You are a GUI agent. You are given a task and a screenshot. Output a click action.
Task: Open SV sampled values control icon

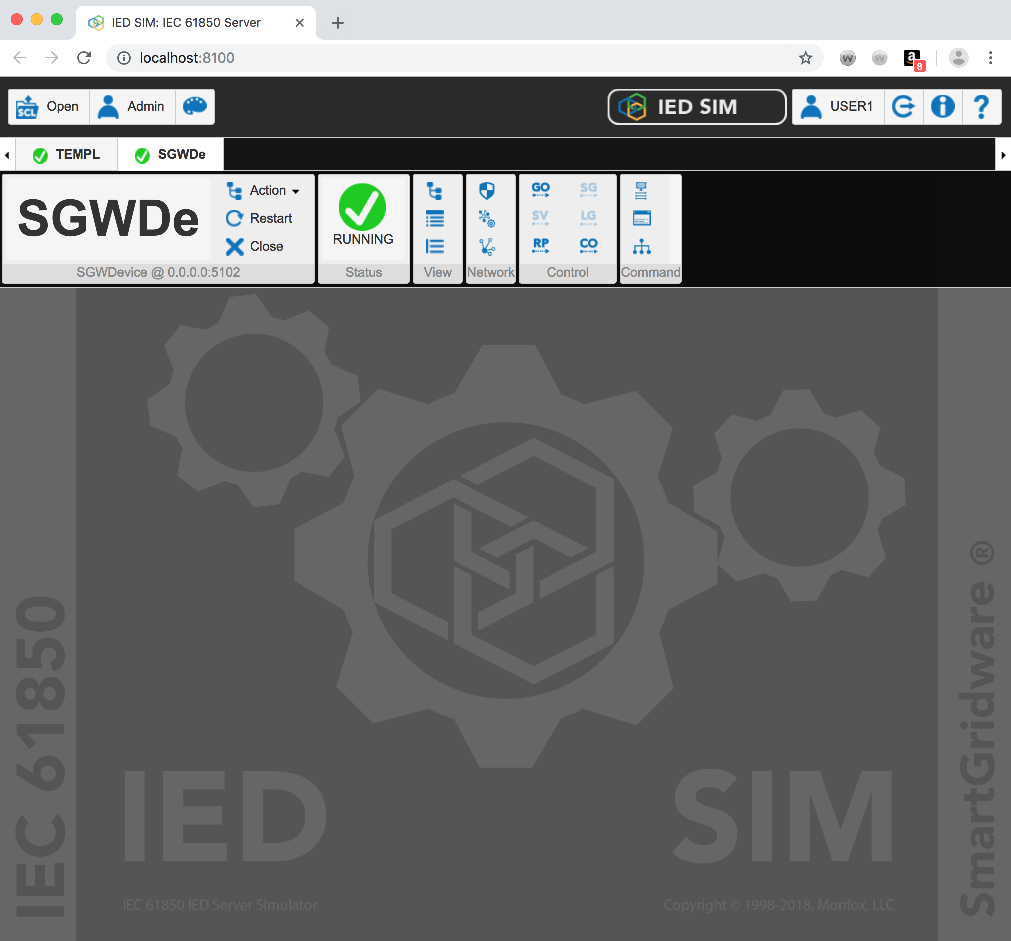pyautogui.click(x=540, y=217)
